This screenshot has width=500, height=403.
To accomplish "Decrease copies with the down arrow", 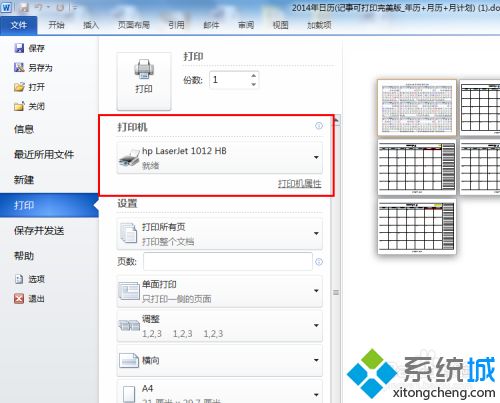I will [x=254, y=84].
